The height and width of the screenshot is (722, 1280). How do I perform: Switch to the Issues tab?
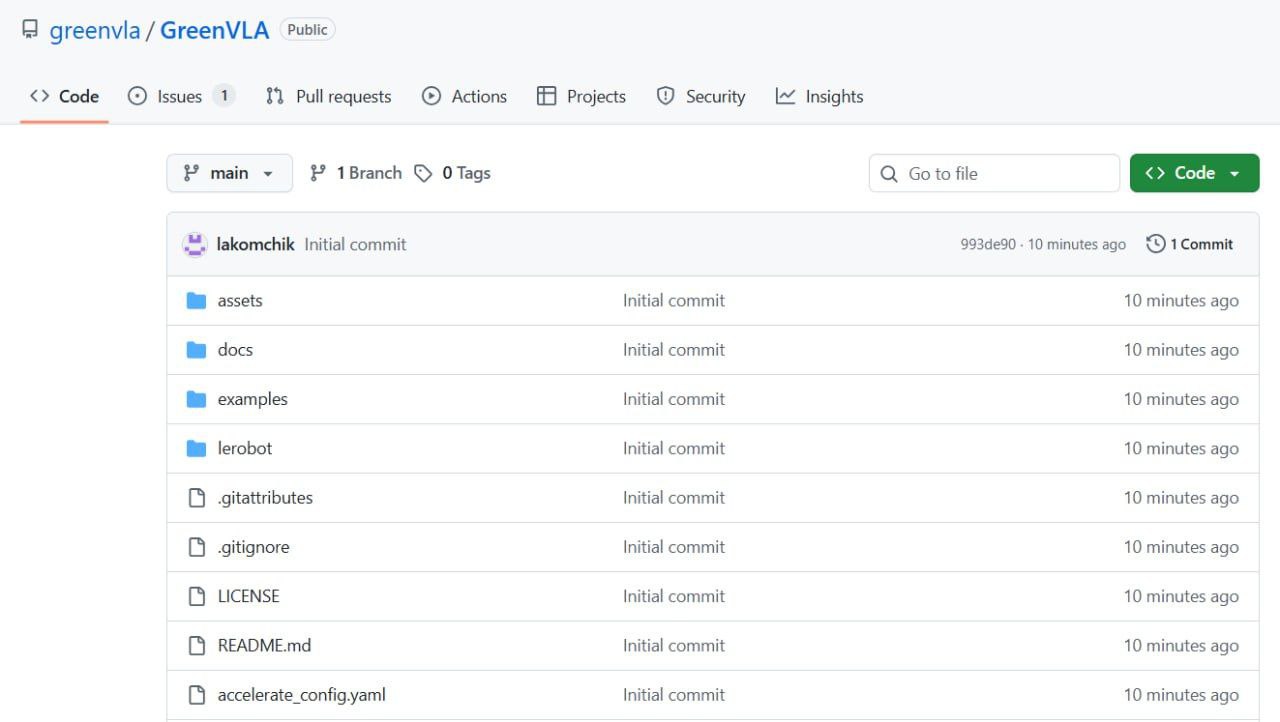181,96
